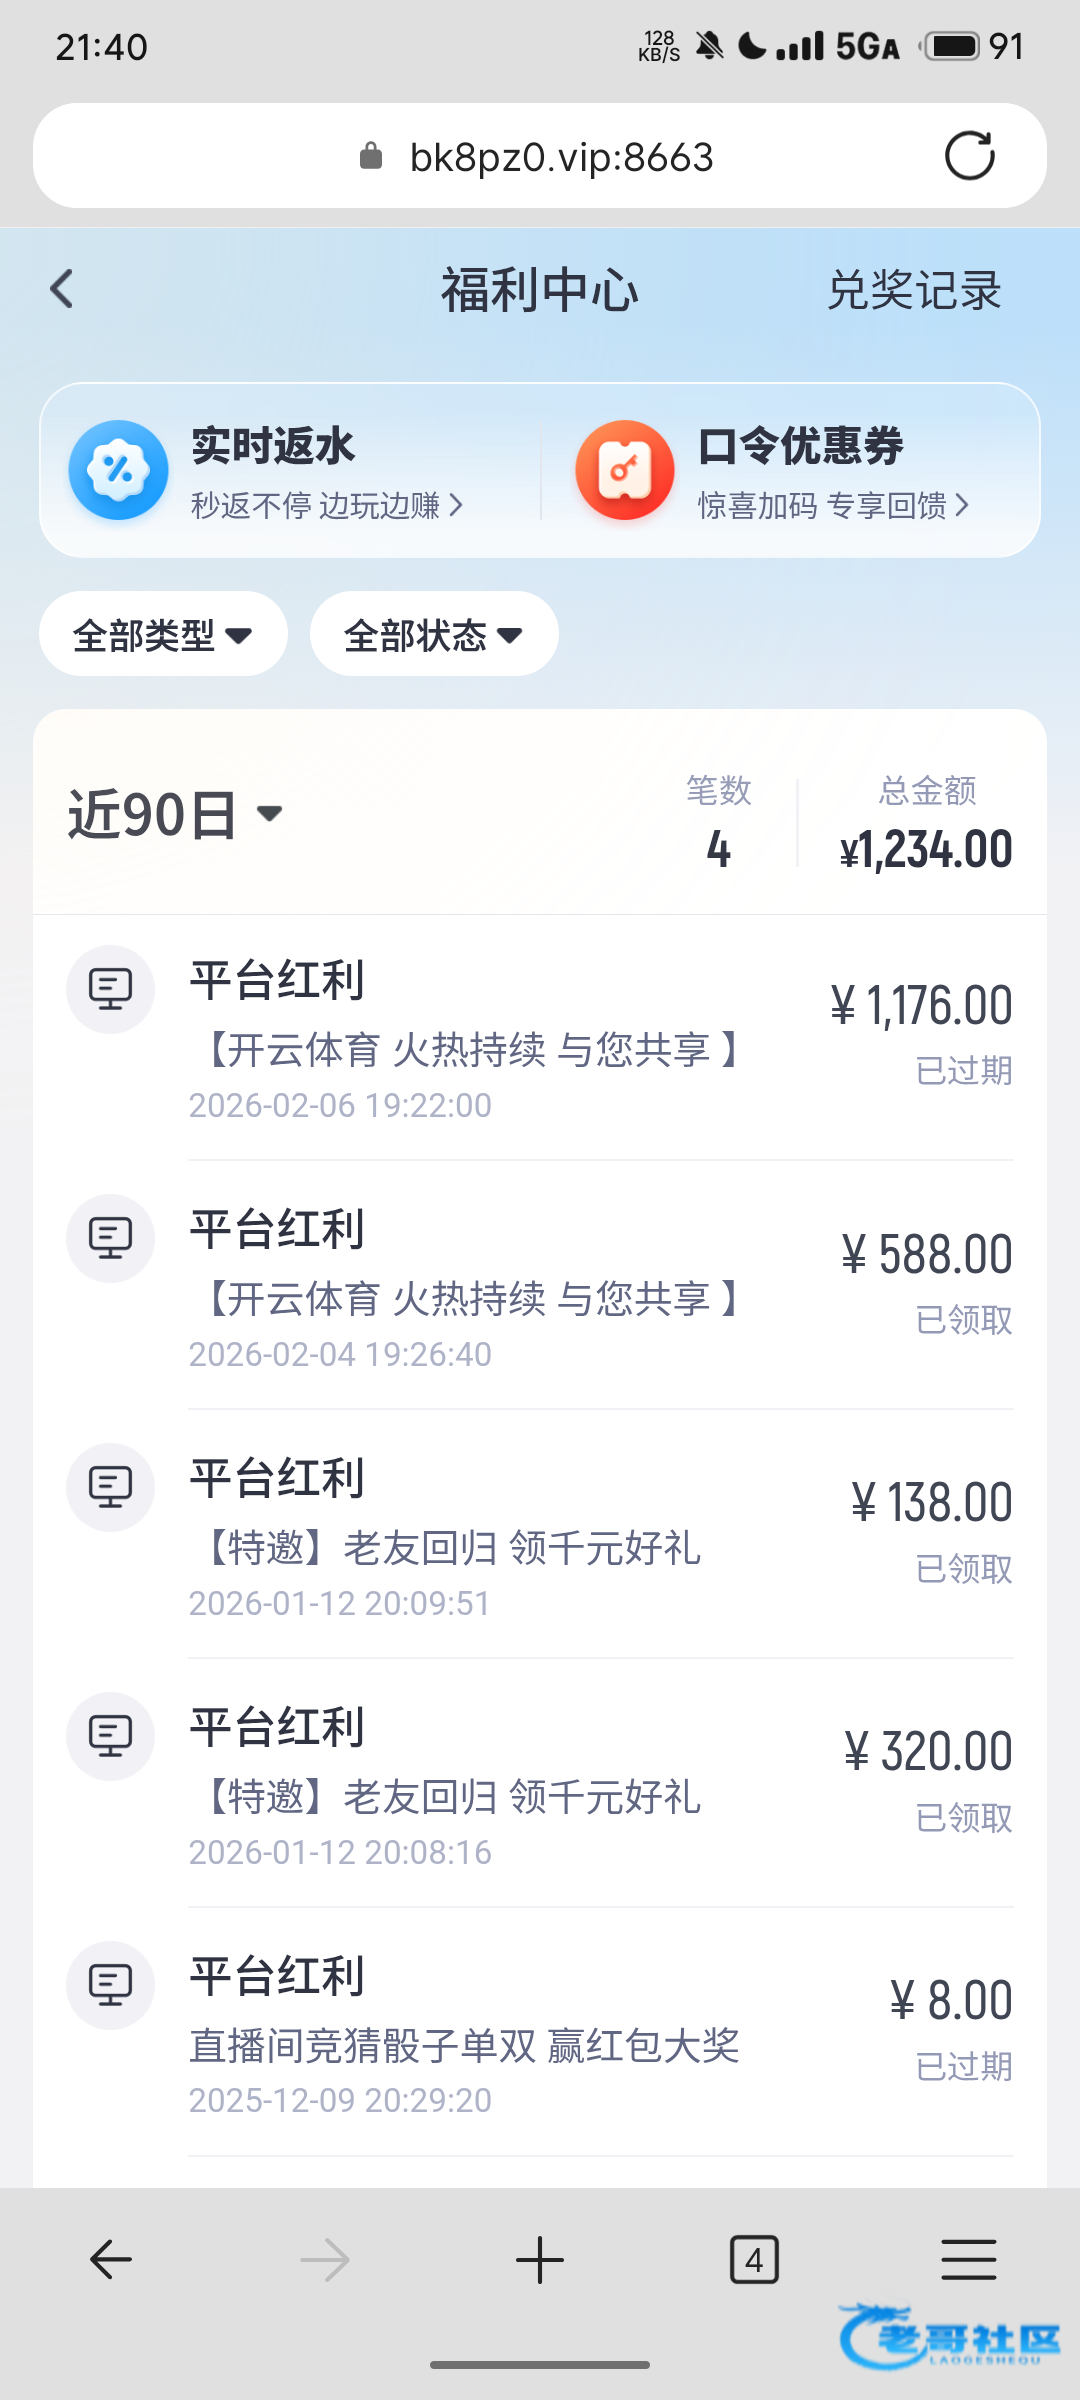The height and width of the screenshot is (2400, 1080).
Task: Open the 近90日 date range dropdown
Action: click(176, 814)
